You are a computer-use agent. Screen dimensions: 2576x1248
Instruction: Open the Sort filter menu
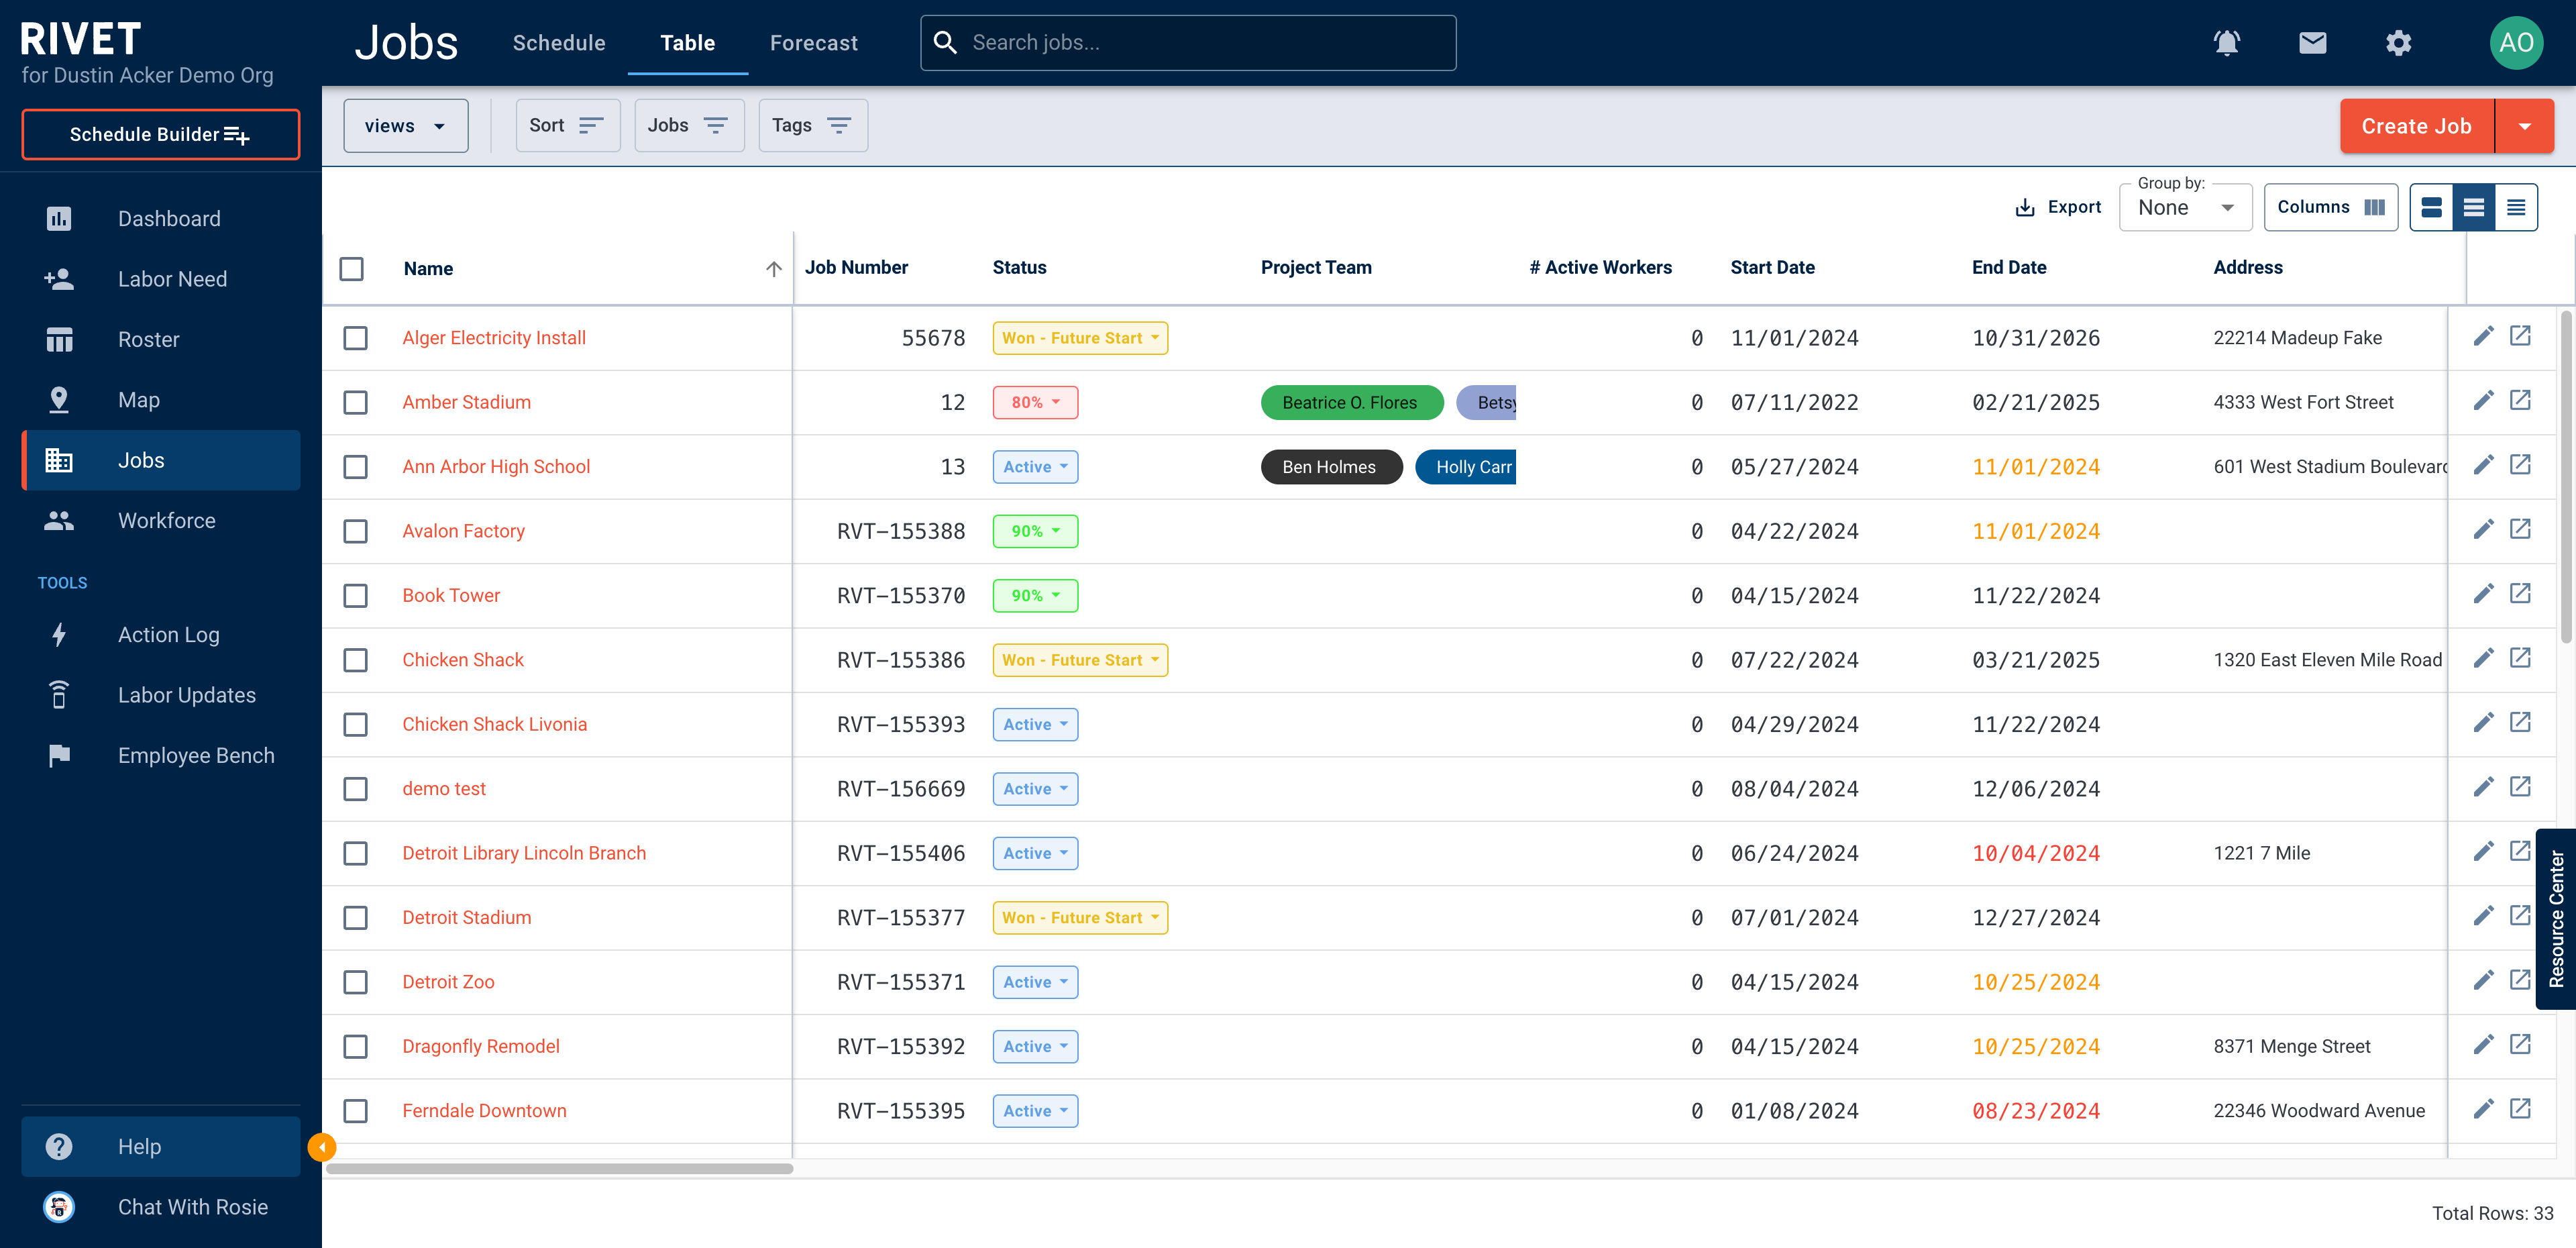click(x=567, y=126)
